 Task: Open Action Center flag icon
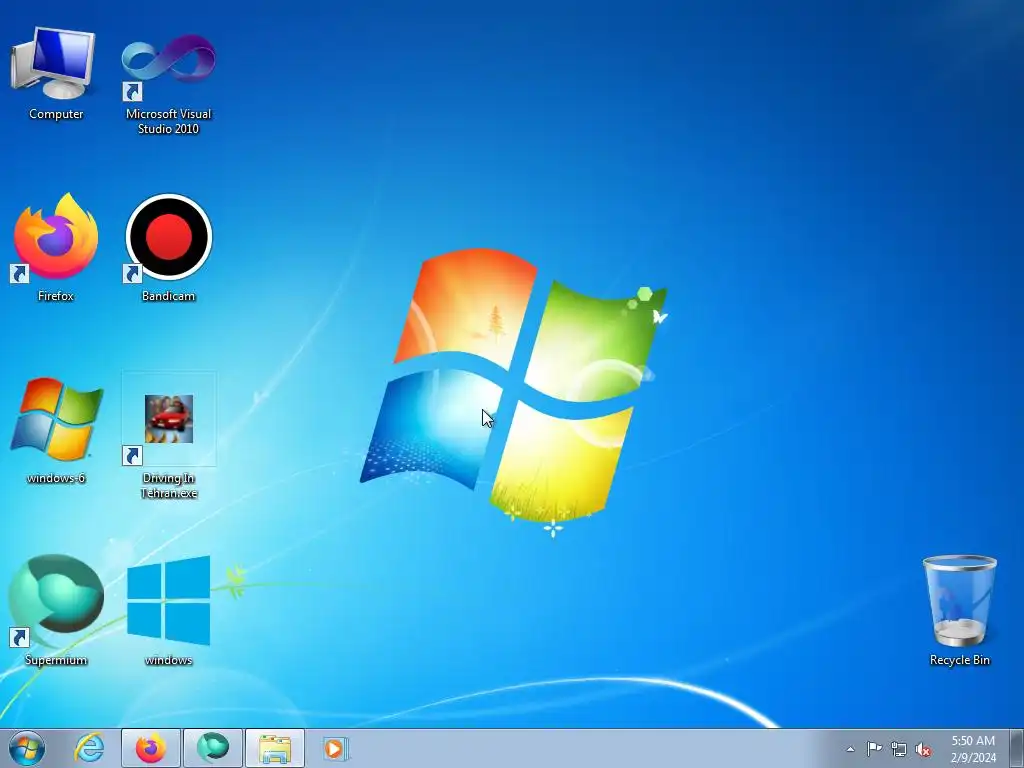click(x=874, y=749)
